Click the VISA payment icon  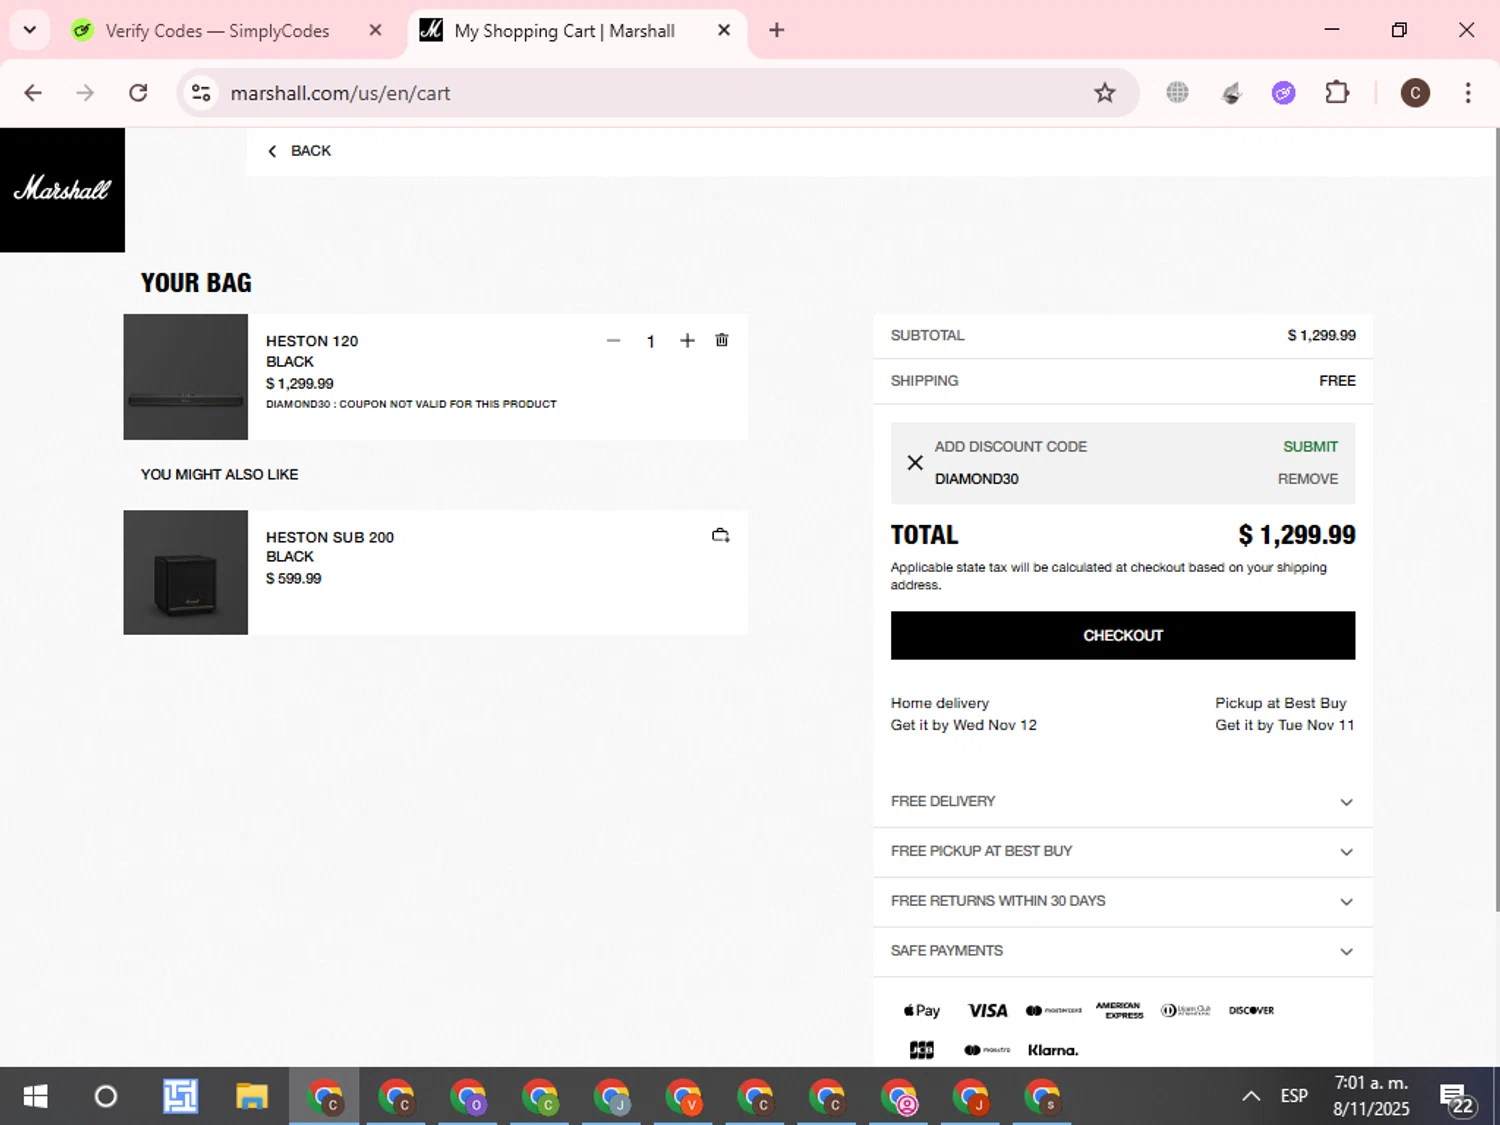click(987, 1010)
